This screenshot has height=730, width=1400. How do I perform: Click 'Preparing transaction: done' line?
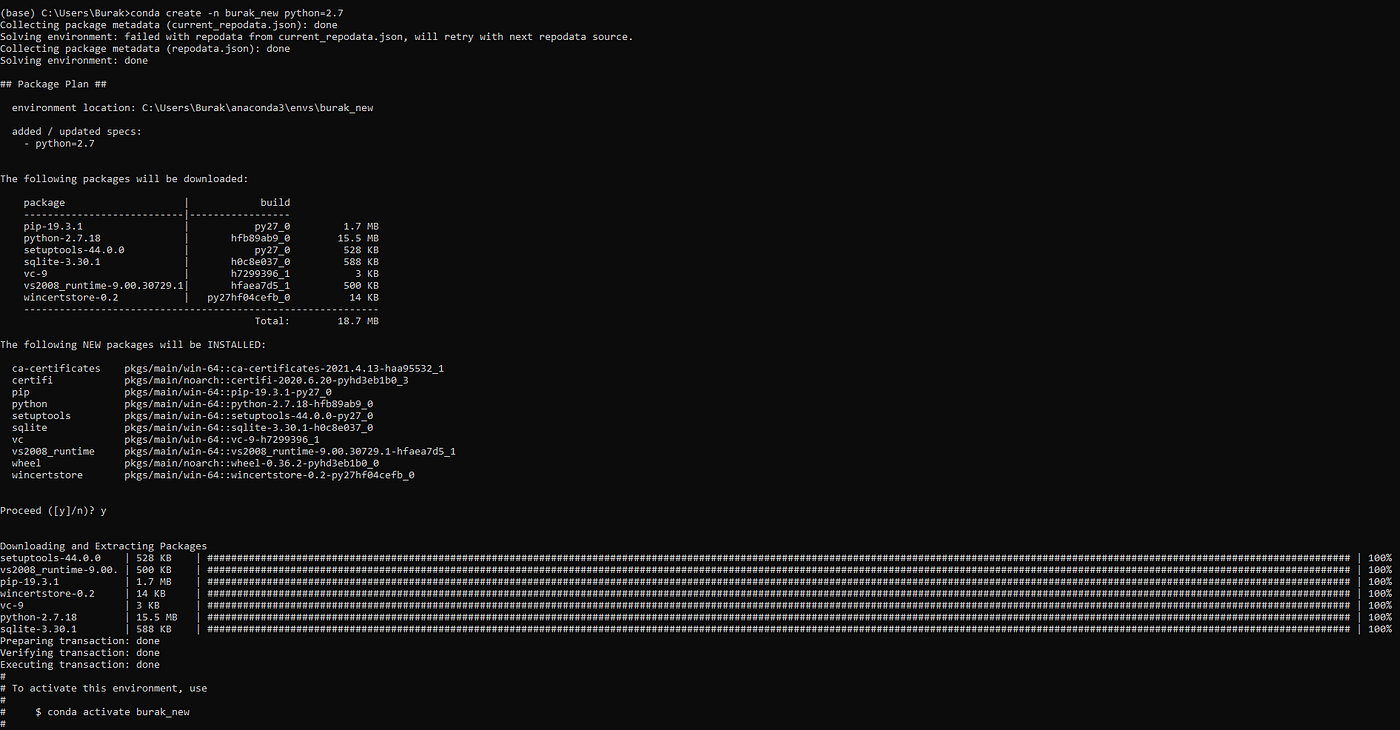click(80, 642)
